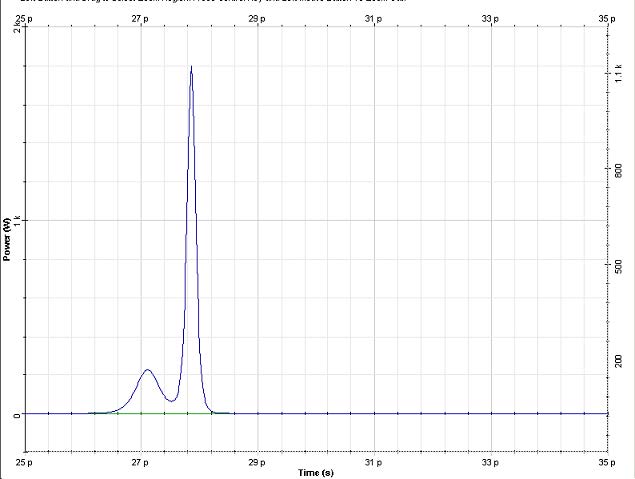
Task: Click the "29 p" label on the bottom axis
Action: [x=257, y=462]
